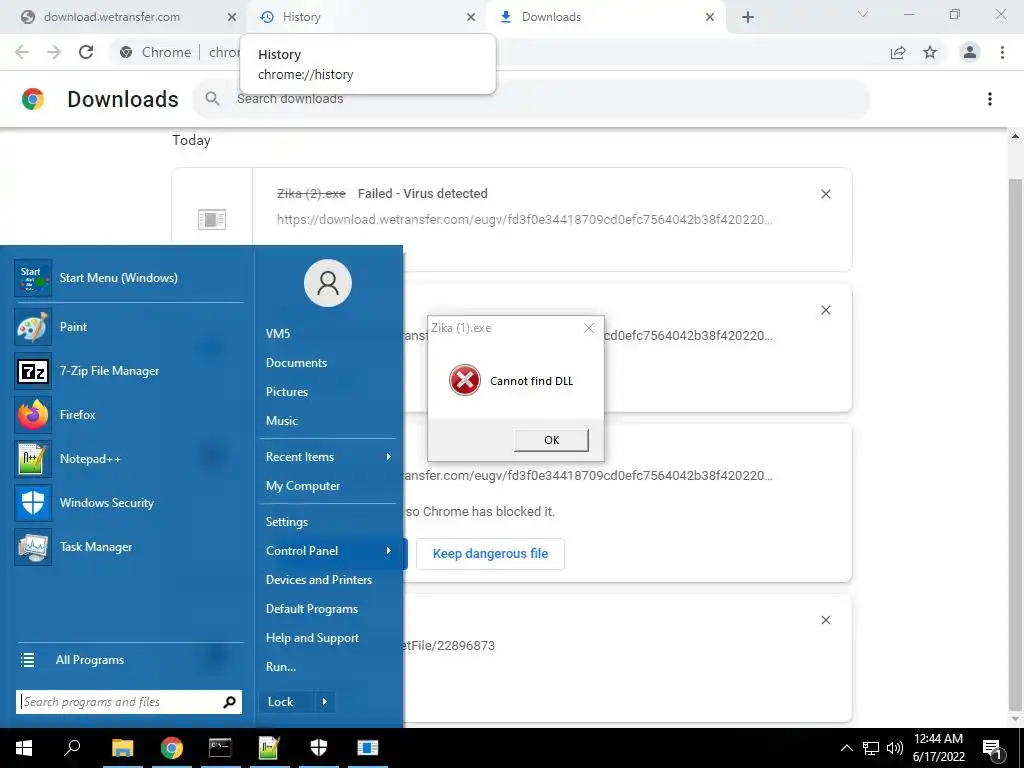1024x768 pixels.
Task: Open Default Programs
Action: point(312,609)
